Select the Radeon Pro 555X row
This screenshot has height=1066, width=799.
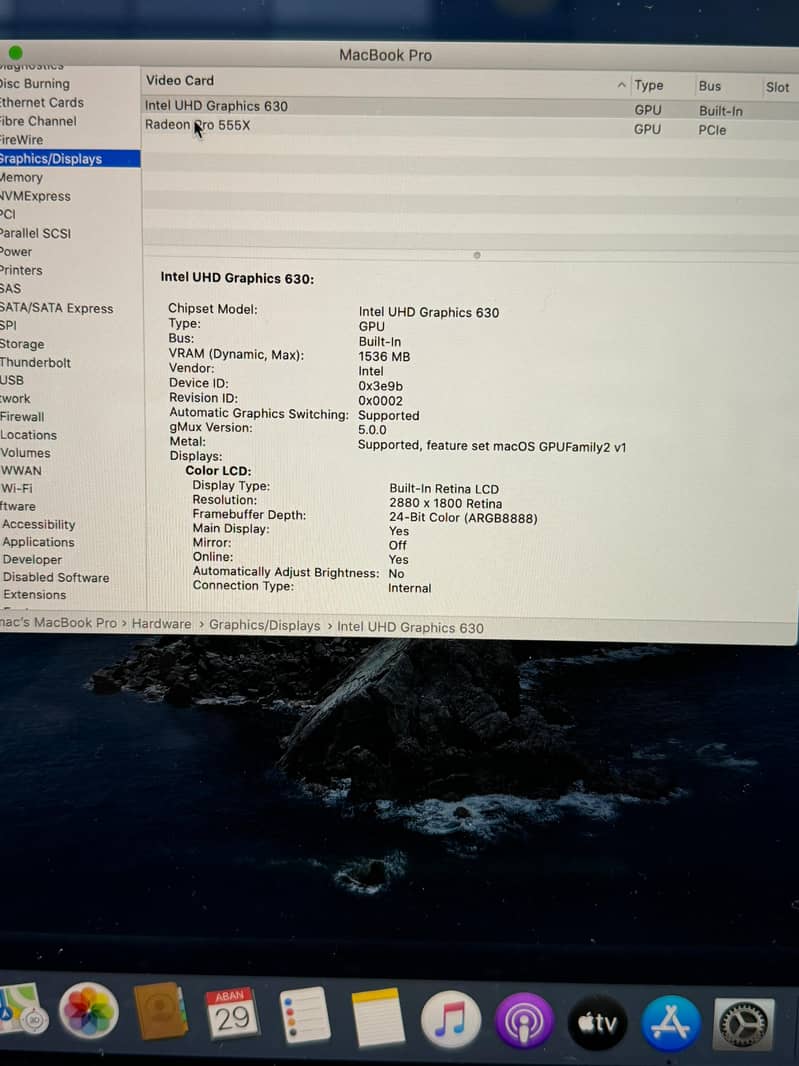[x=197, y=125]
